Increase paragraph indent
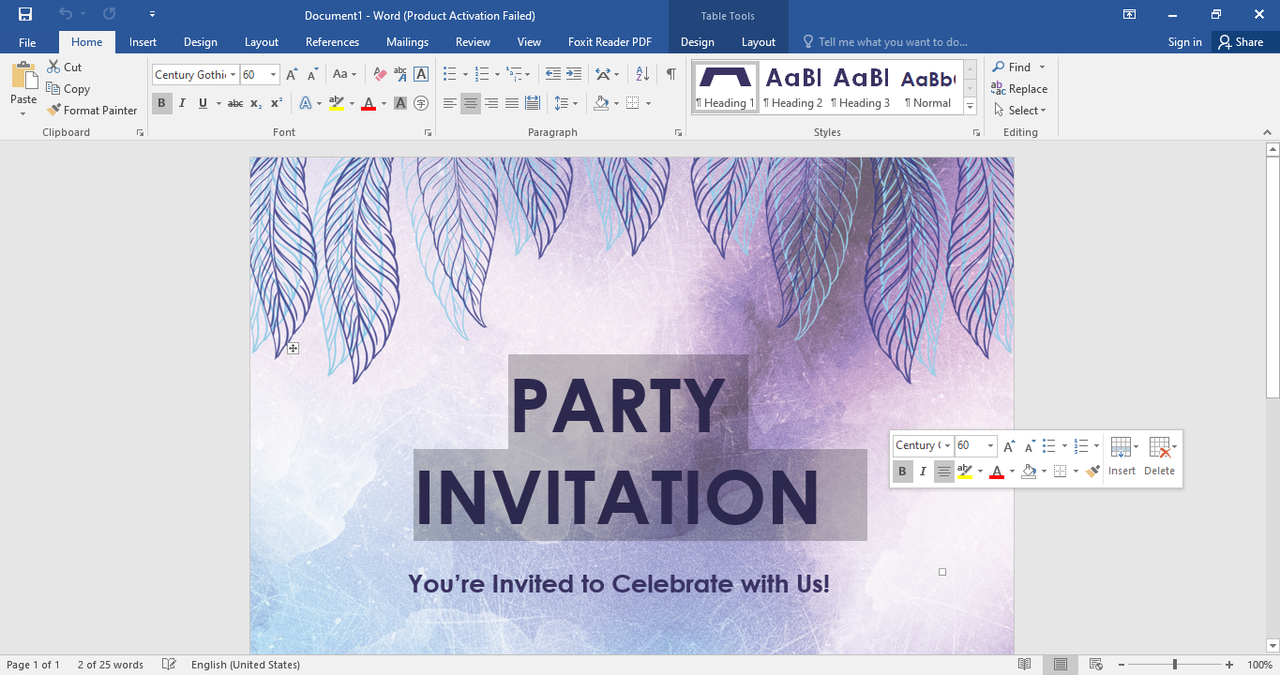This screenshot has width=1280, height=675. pyautogui.click(x=573, y=75)
